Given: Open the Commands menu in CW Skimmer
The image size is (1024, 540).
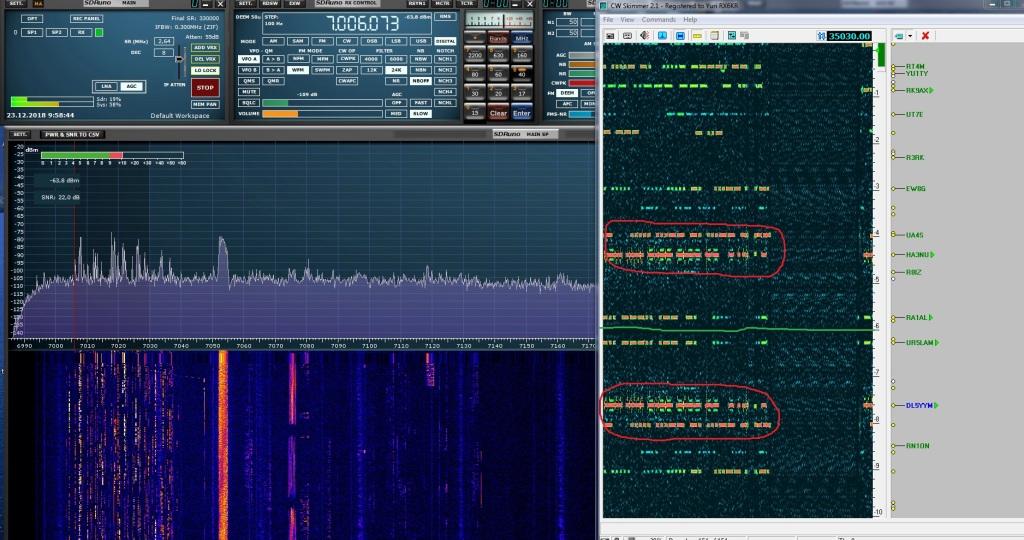Looking at the screenshot, I should pyautogui.click(x=658, y=20).
